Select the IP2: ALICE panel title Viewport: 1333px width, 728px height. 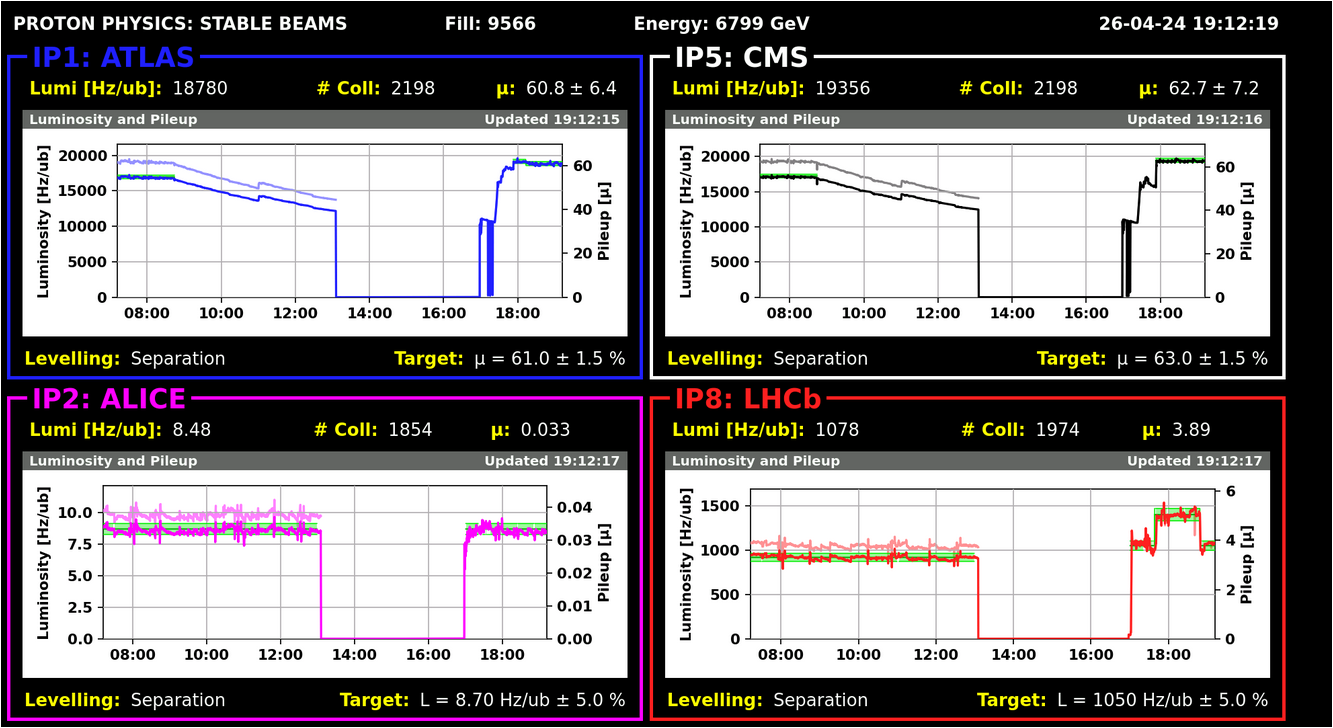tap(109, 399)
